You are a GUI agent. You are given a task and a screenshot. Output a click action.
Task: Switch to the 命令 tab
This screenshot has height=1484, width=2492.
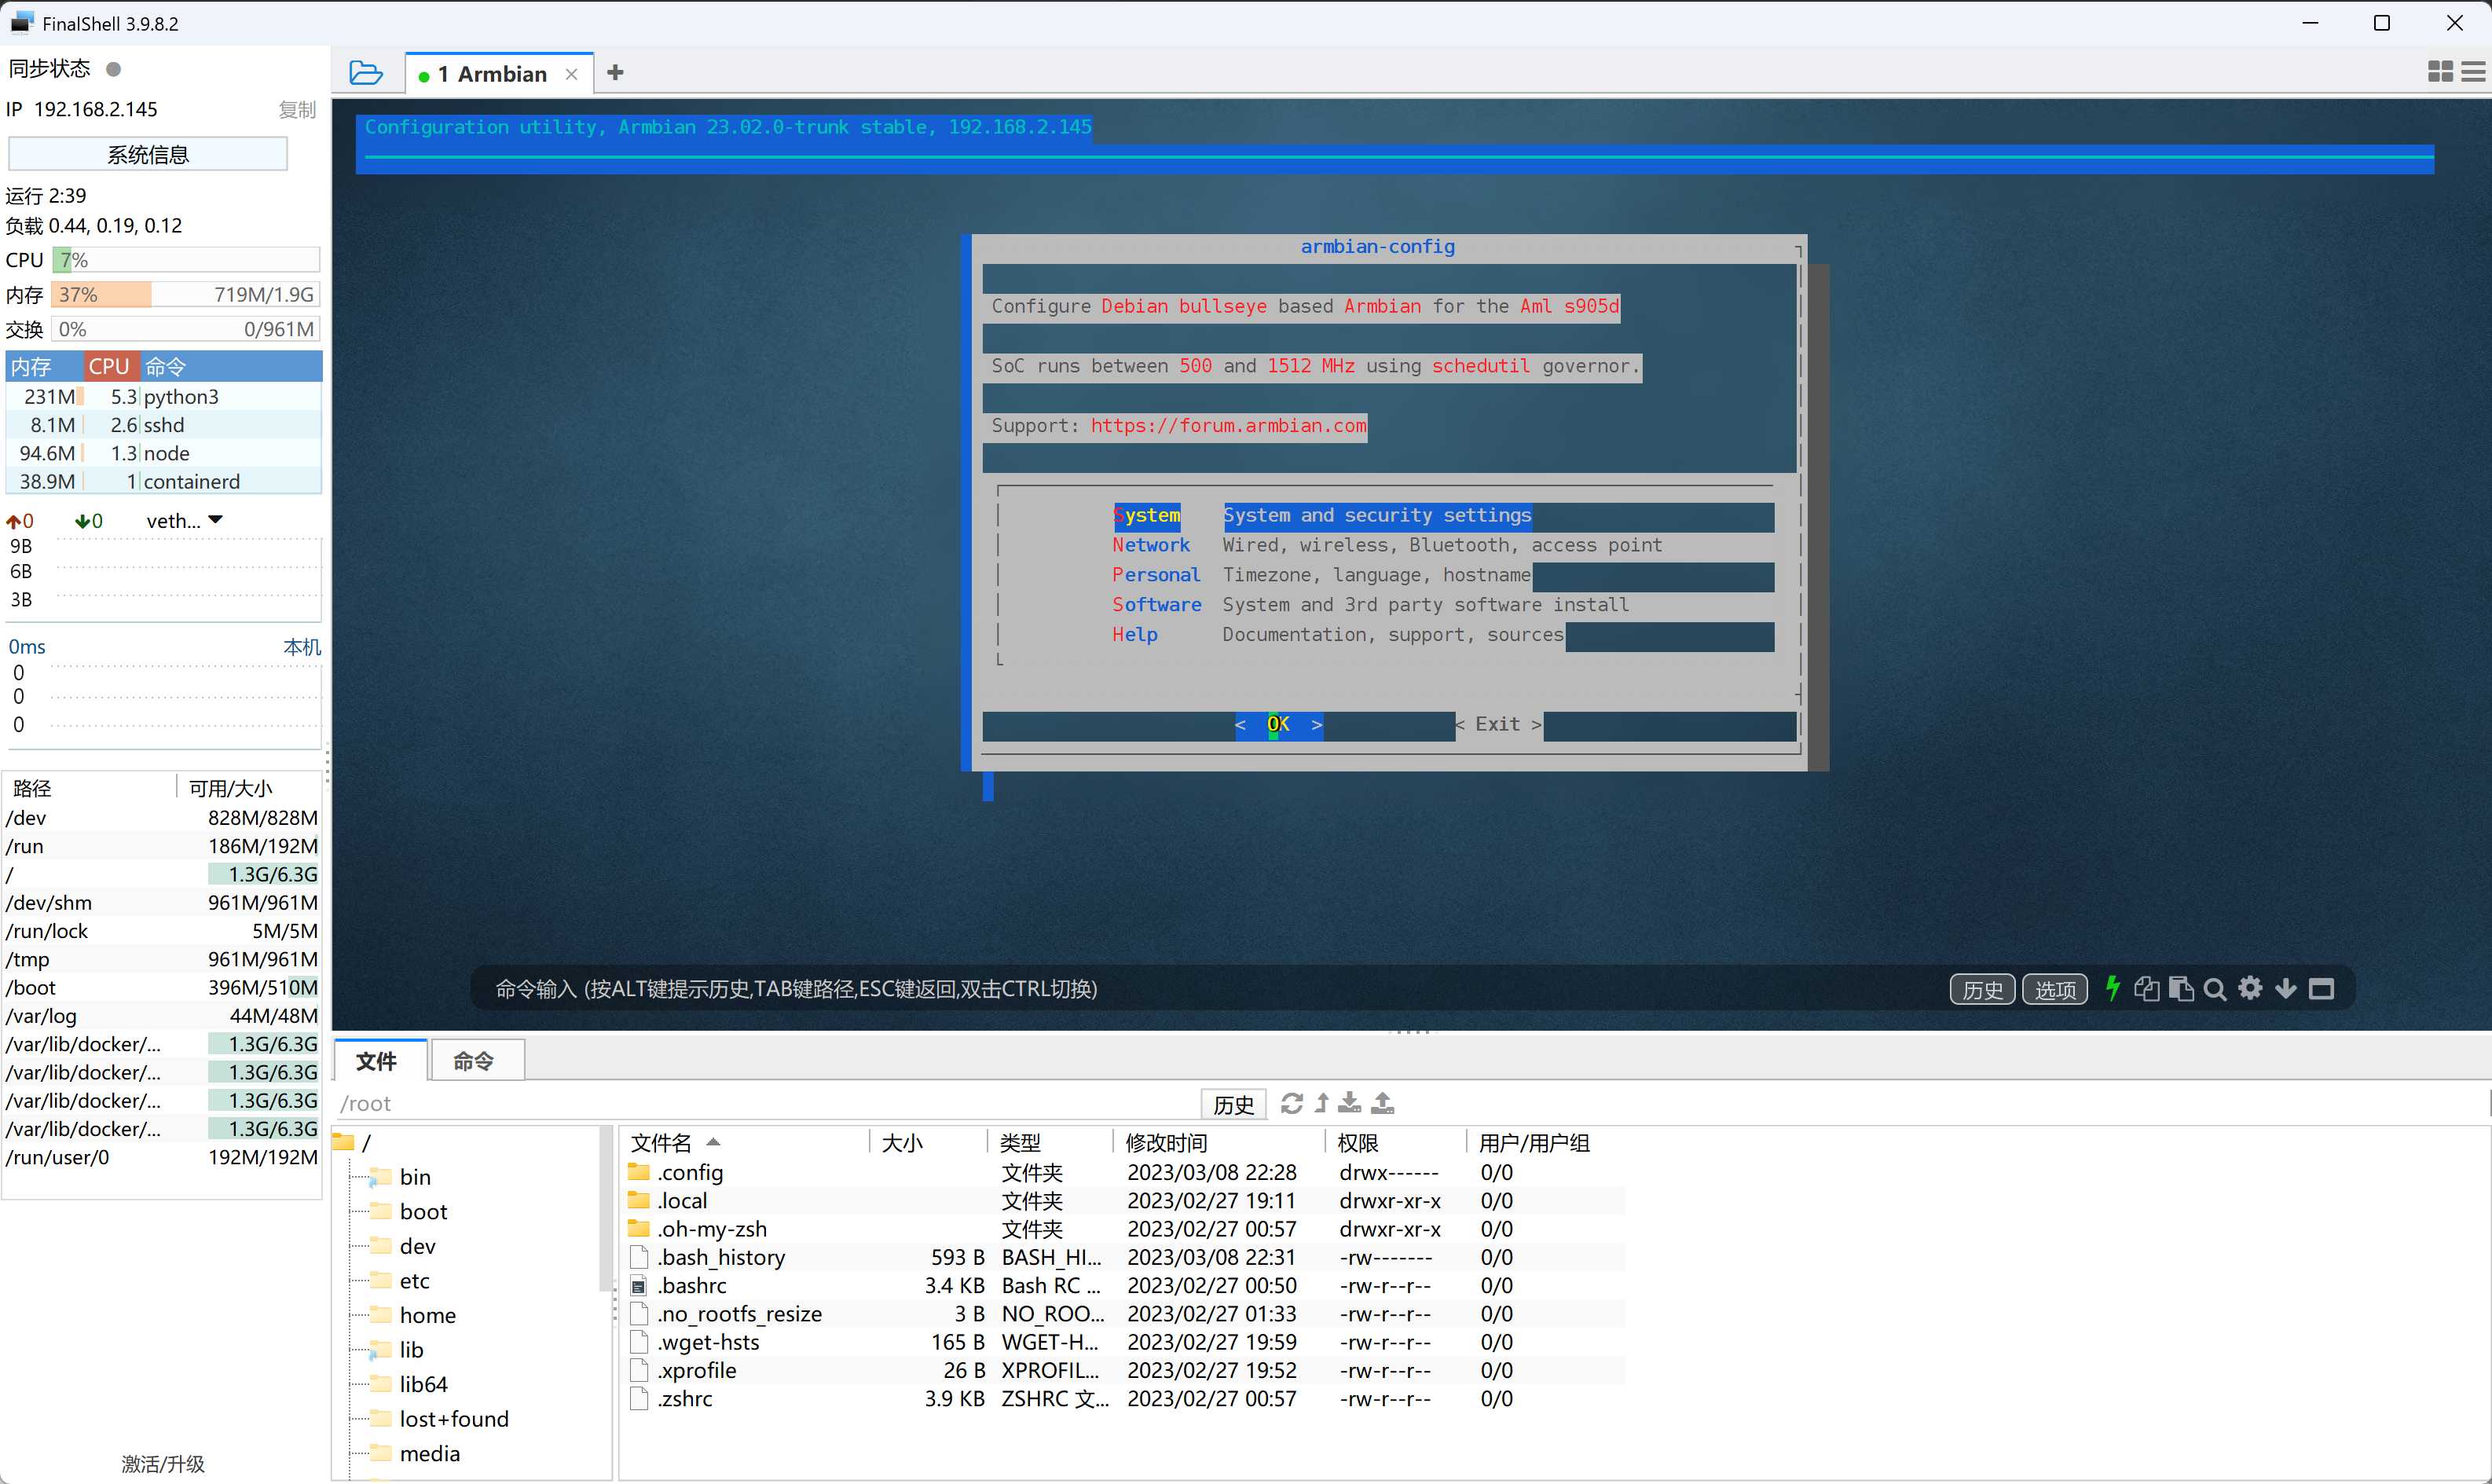pyautogui.click(x=473, y=1060)
